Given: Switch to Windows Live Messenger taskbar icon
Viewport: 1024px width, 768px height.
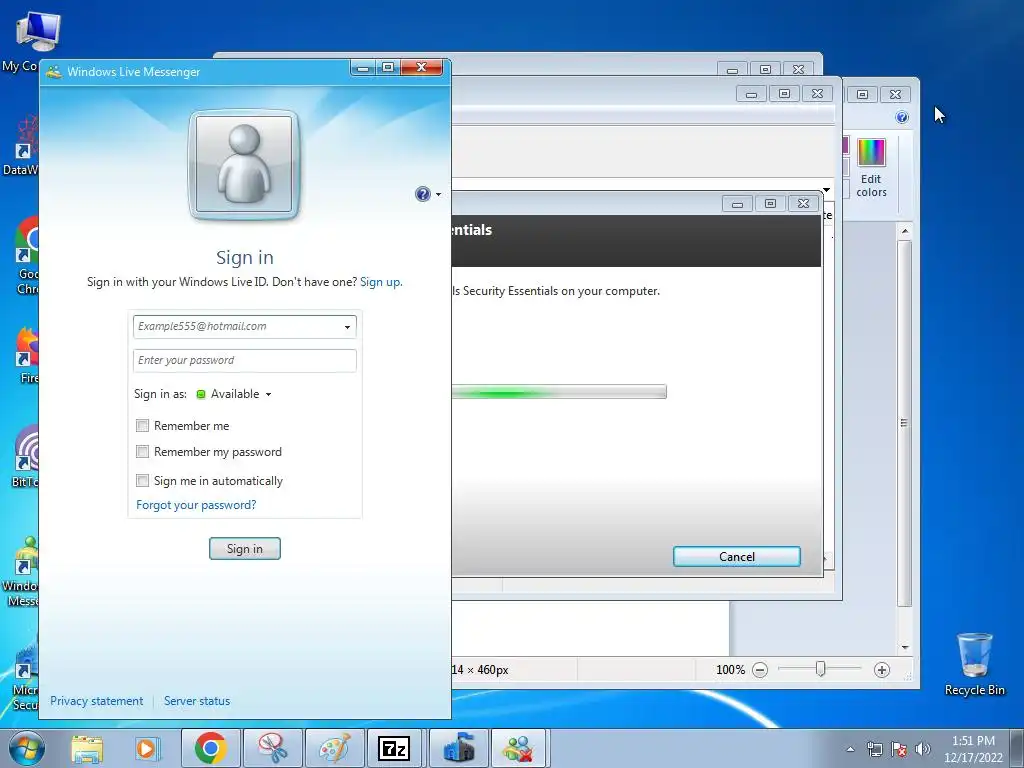Looking at the screenshot, I should click(x=519, y=749).
